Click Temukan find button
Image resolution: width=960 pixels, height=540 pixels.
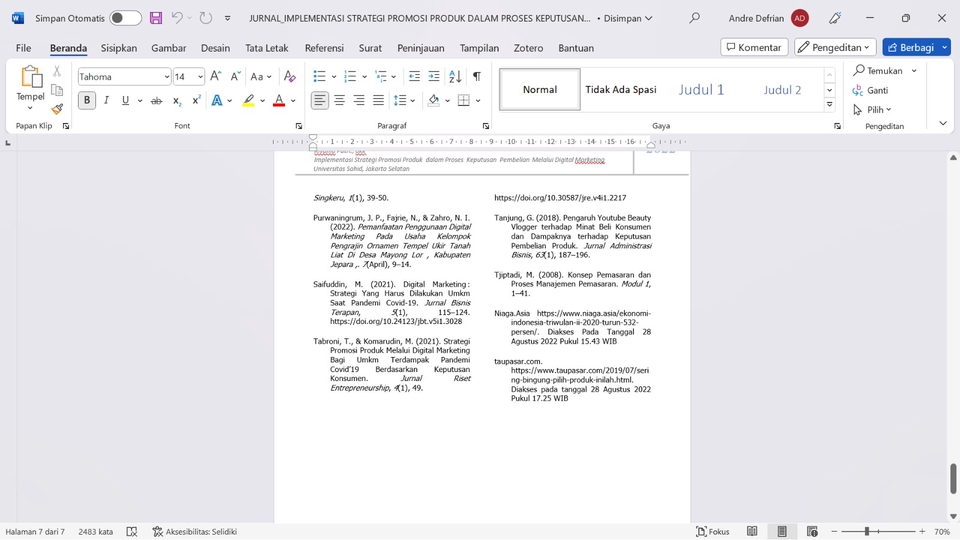(x=879, y=70)
